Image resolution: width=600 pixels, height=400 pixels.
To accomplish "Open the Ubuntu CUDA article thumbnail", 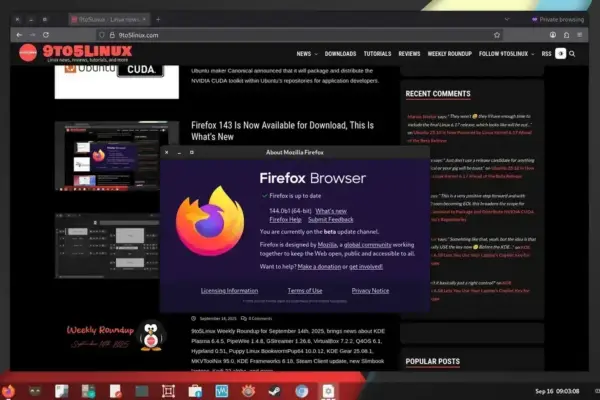I will tap(117, 82).
